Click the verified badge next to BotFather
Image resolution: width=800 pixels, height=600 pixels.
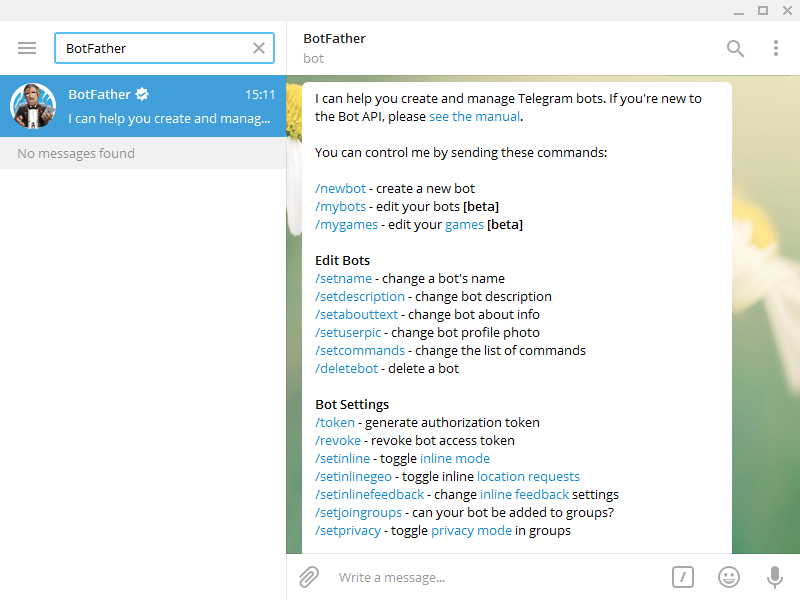tap(142, 94)
